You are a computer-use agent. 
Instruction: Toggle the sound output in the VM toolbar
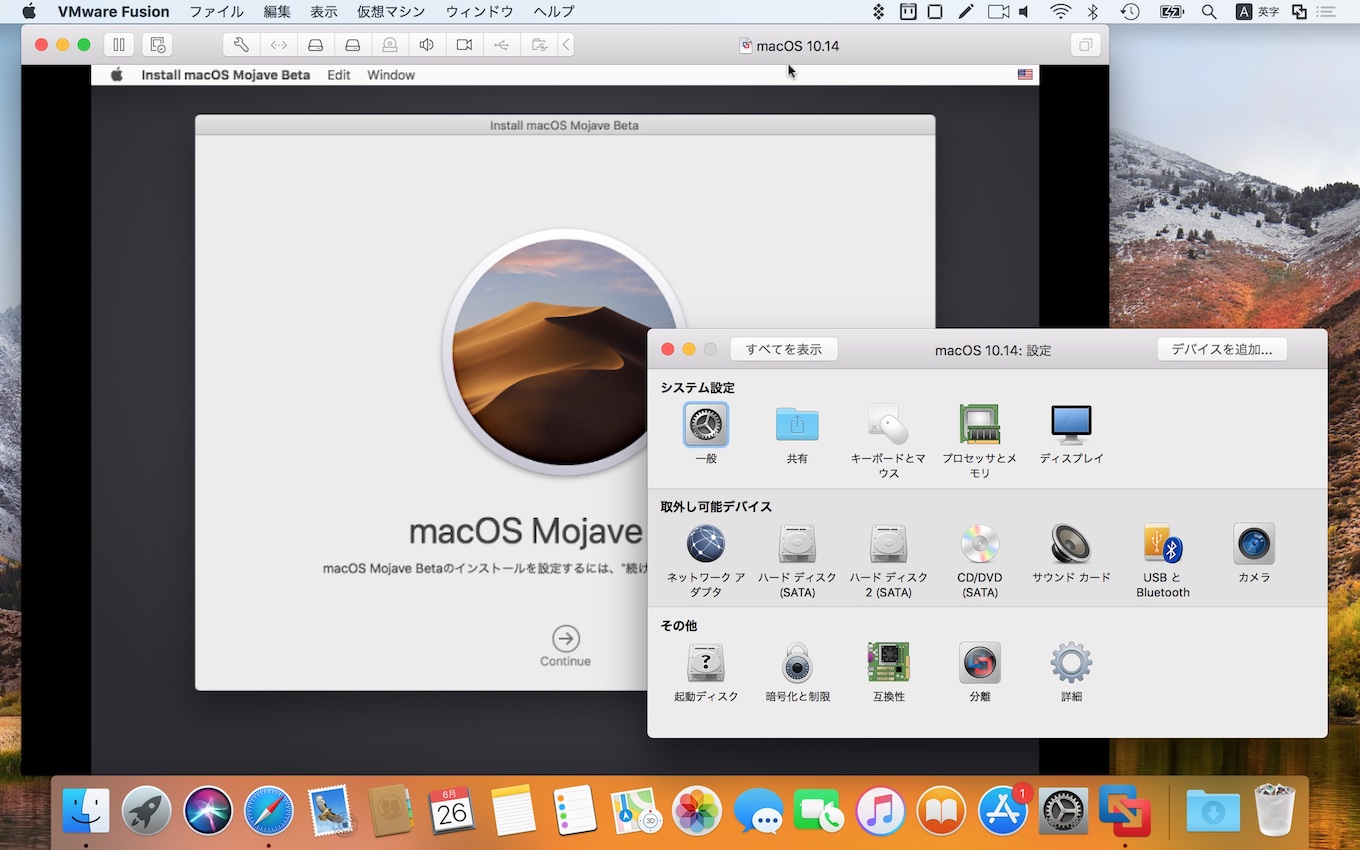(x=426, y=44)
